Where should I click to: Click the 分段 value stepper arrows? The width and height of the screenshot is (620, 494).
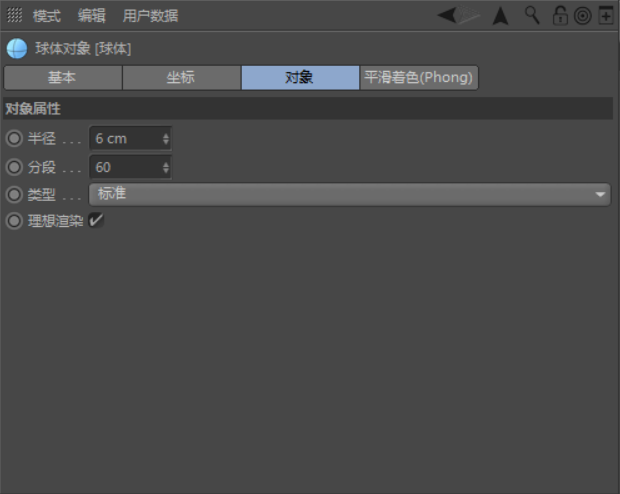pos(166,167)
